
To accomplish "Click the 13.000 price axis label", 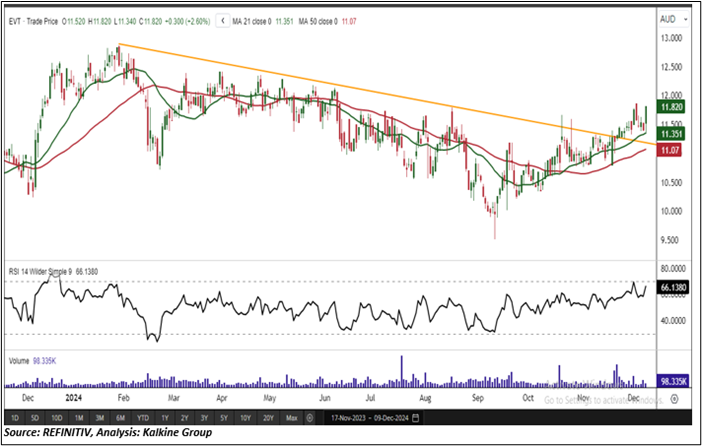I will (x=671, y=38).
